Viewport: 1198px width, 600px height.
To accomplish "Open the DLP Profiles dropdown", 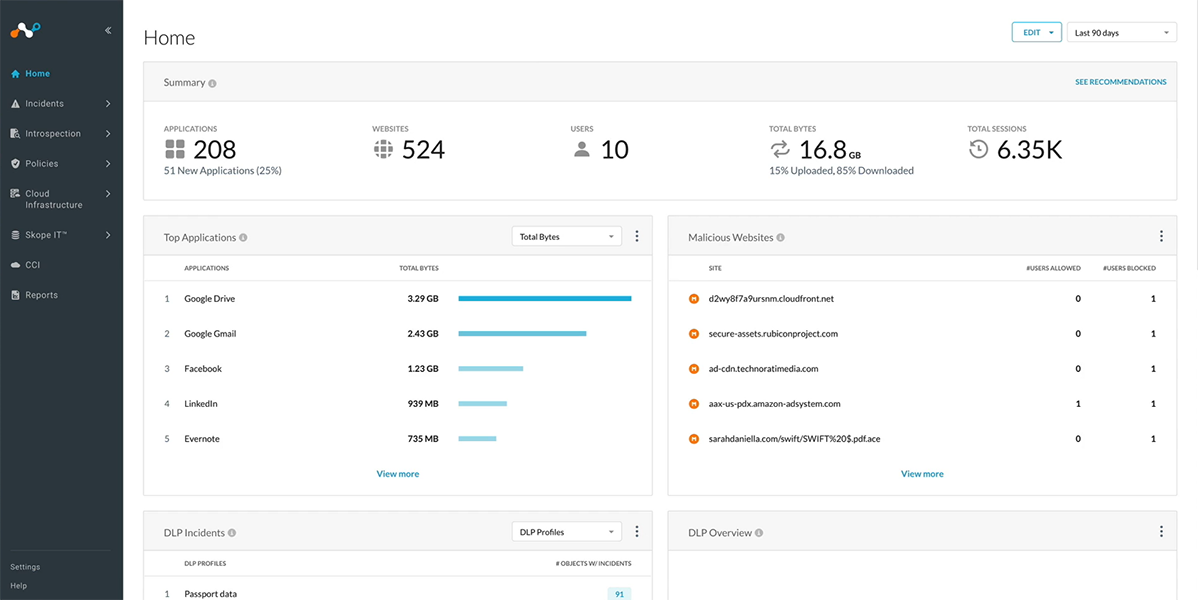I will pos(567,531).
